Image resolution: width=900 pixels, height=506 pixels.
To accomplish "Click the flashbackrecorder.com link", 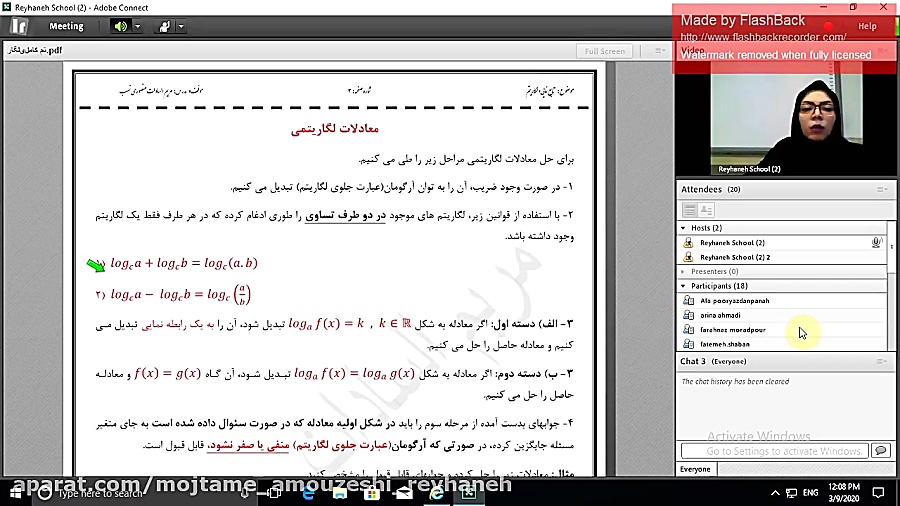I will point(763,37).
